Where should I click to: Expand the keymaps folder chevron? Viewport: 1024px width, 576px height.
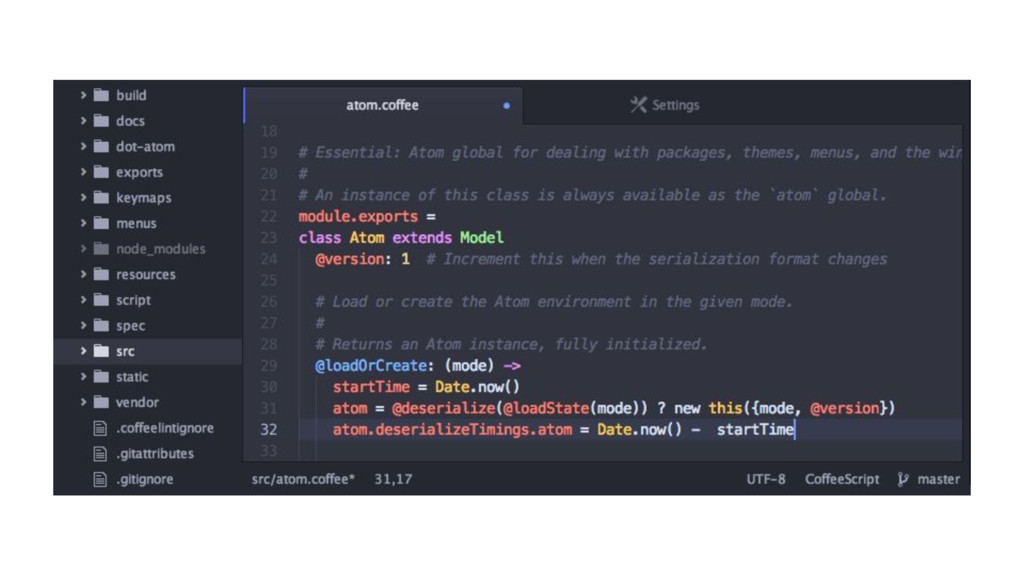point(84,197)
